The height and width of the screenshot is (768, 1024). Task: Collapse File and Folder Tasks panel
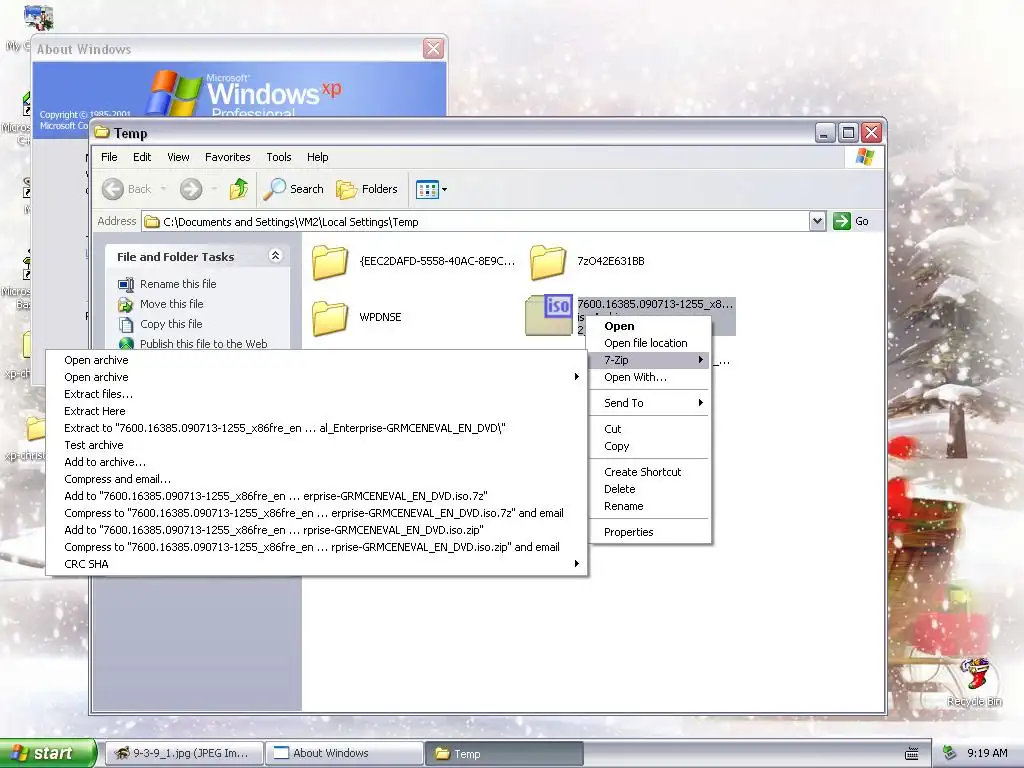(276, 256)
